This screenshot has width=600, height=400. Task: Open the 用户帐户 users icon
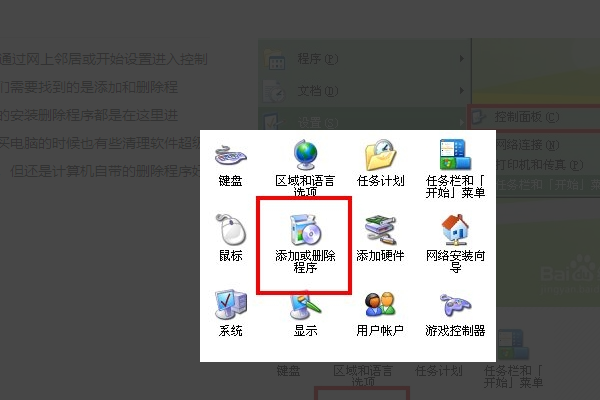tap(380, 305)
